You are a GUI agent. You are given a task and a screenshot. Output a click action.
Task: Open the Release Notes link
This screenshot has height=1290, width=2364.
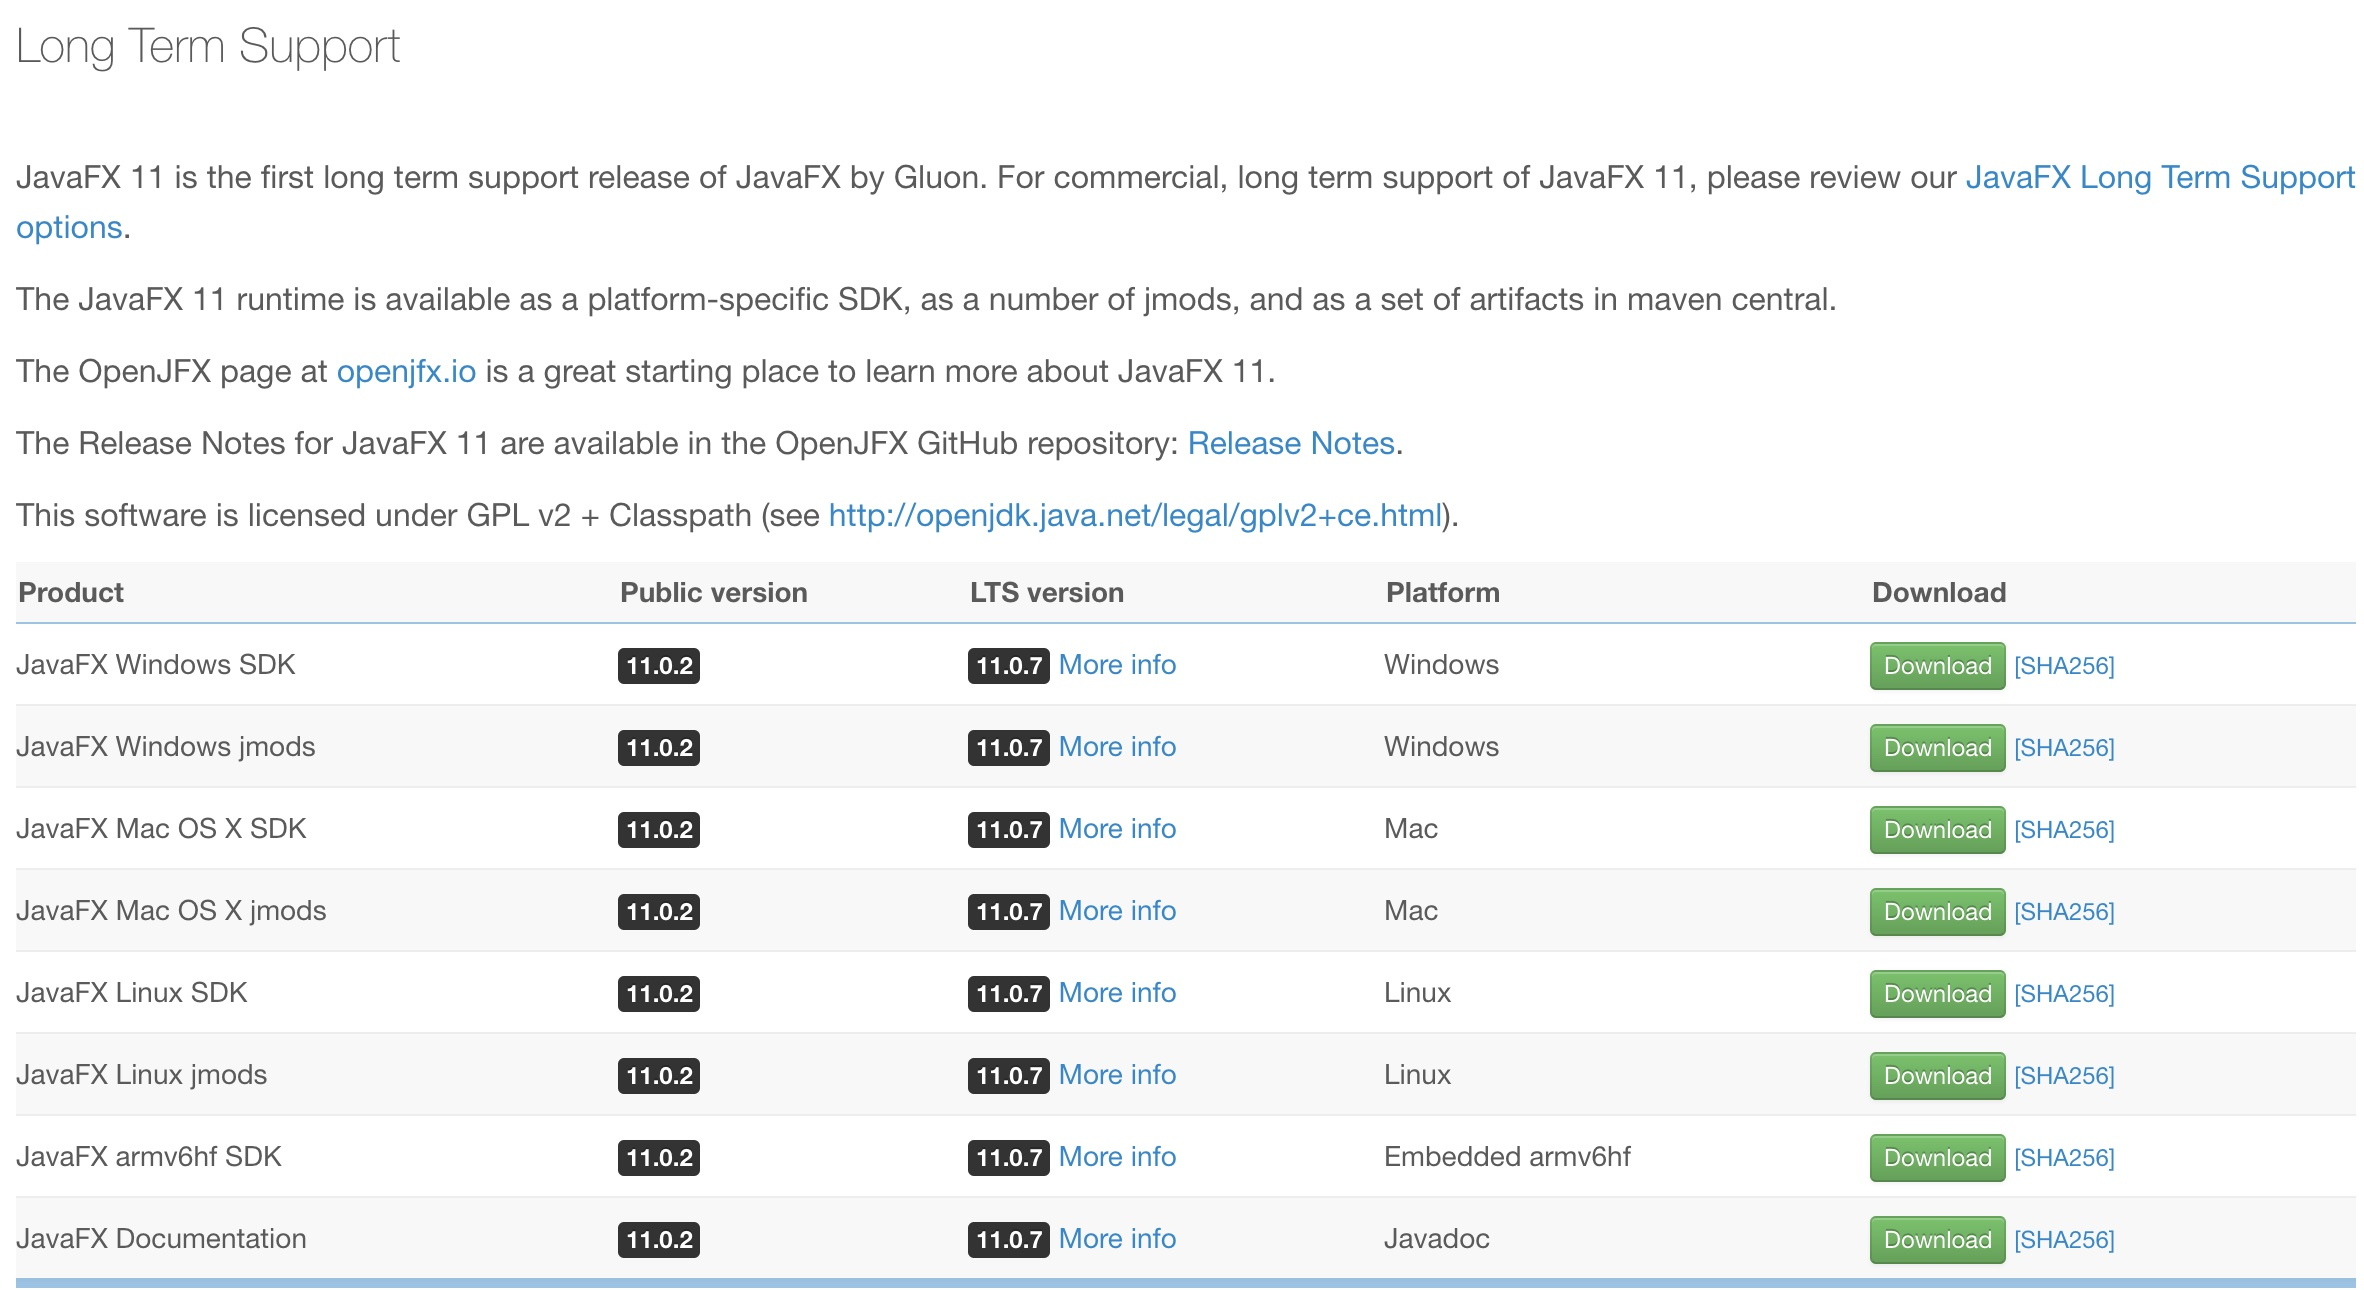click(1290, 444)
